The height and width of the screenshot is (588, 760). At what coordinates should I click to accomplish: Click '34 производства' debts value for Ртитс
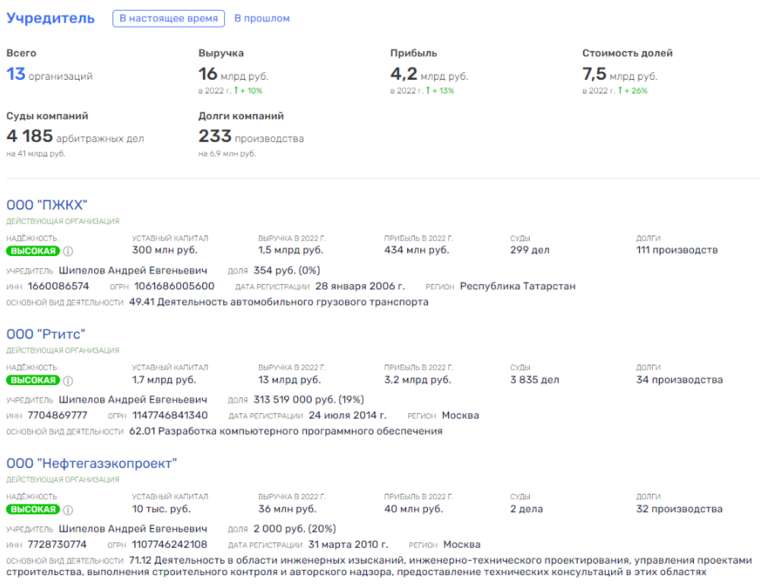[679, 380]
